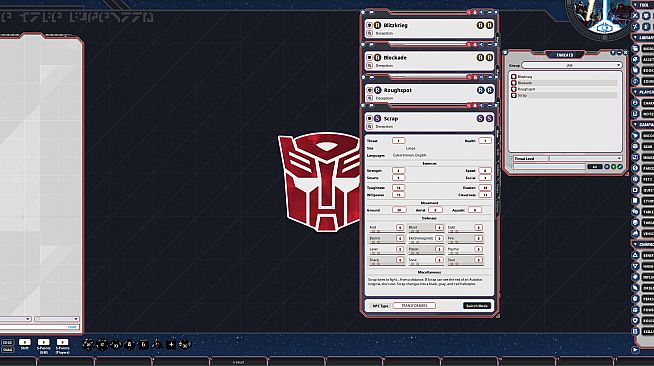Open the Notes sidebar button
This screenshot has height=366, width=654.
[644, 114]
